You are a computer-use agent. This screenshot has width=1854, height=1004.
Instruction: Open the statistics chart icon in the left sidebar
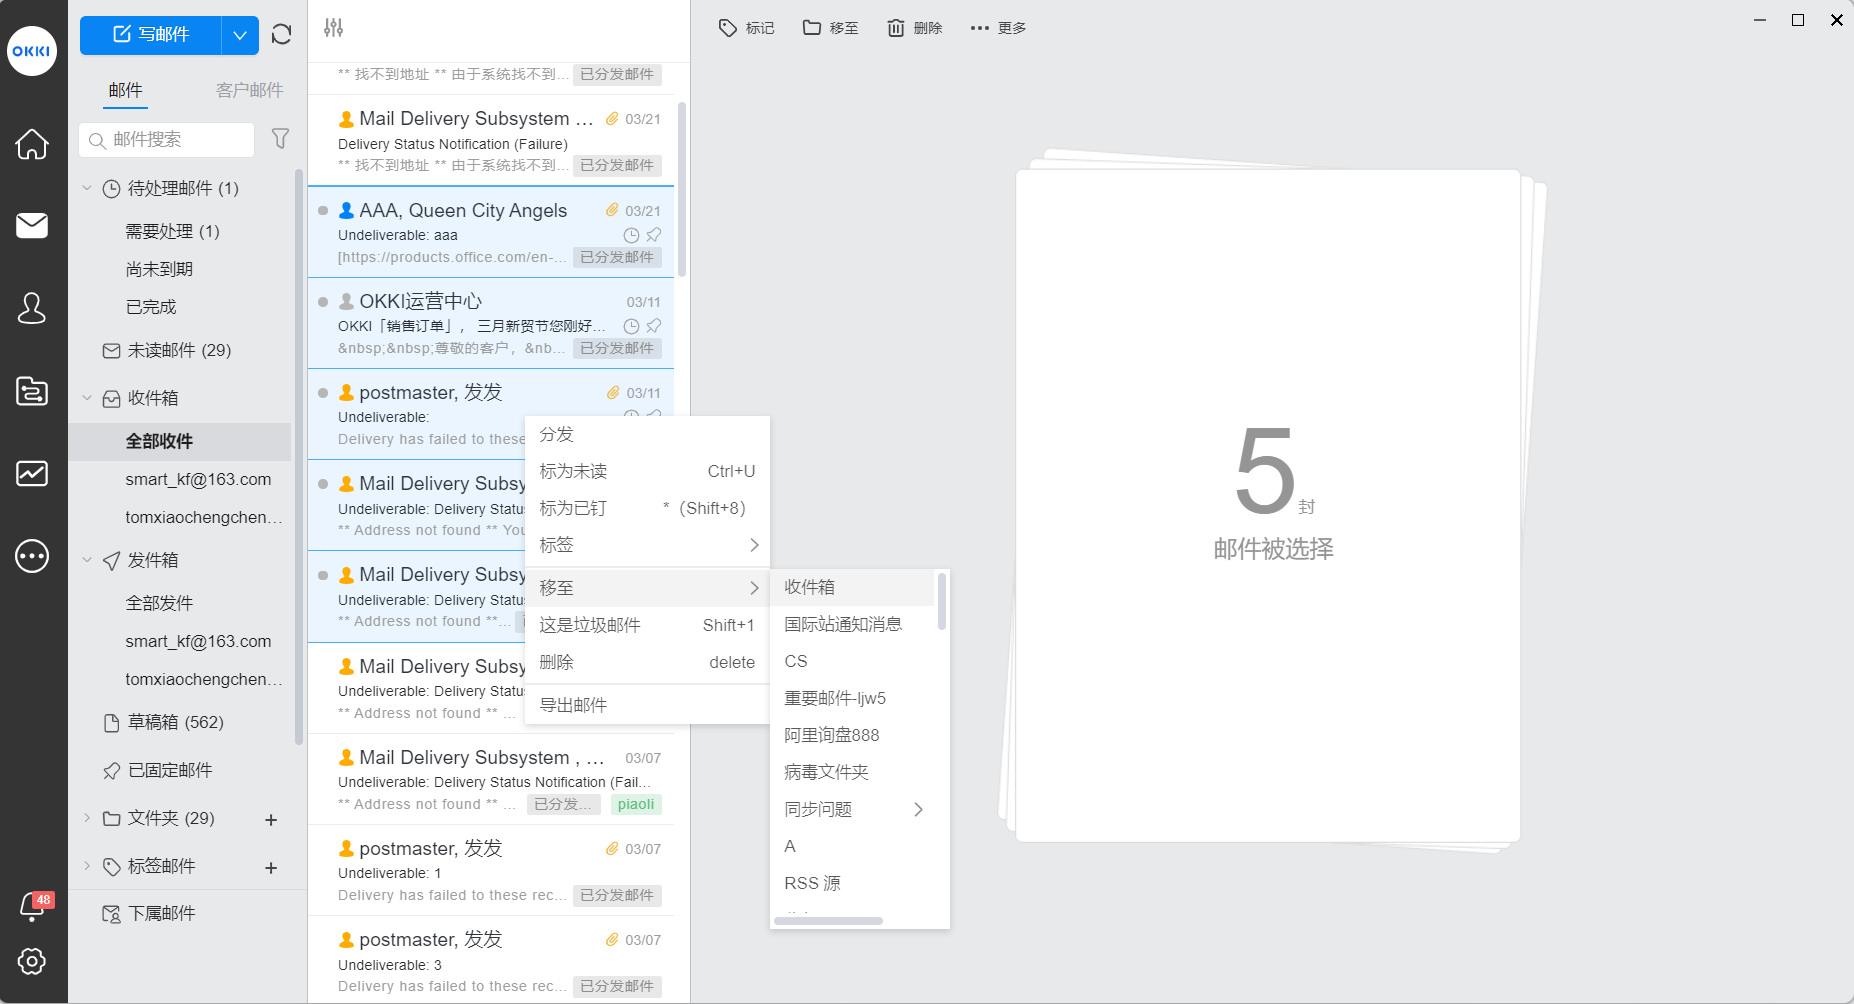(x=32, y=473)
